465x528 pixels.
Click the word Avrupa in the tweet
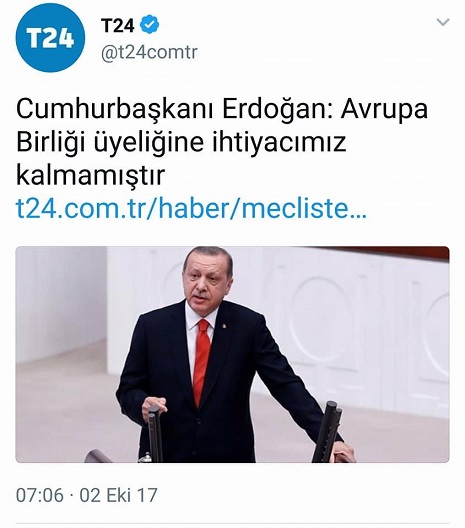tap(384, 110)
